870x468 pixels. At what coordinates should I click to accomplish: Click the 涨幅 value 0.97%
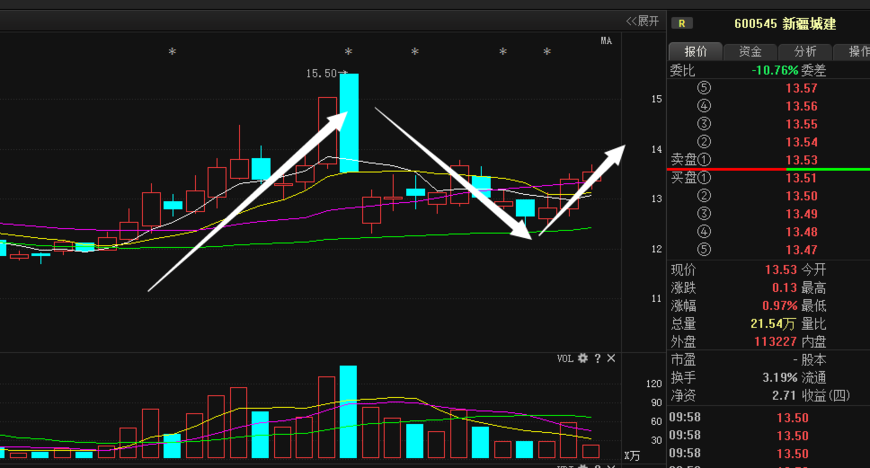coord(780,305)
